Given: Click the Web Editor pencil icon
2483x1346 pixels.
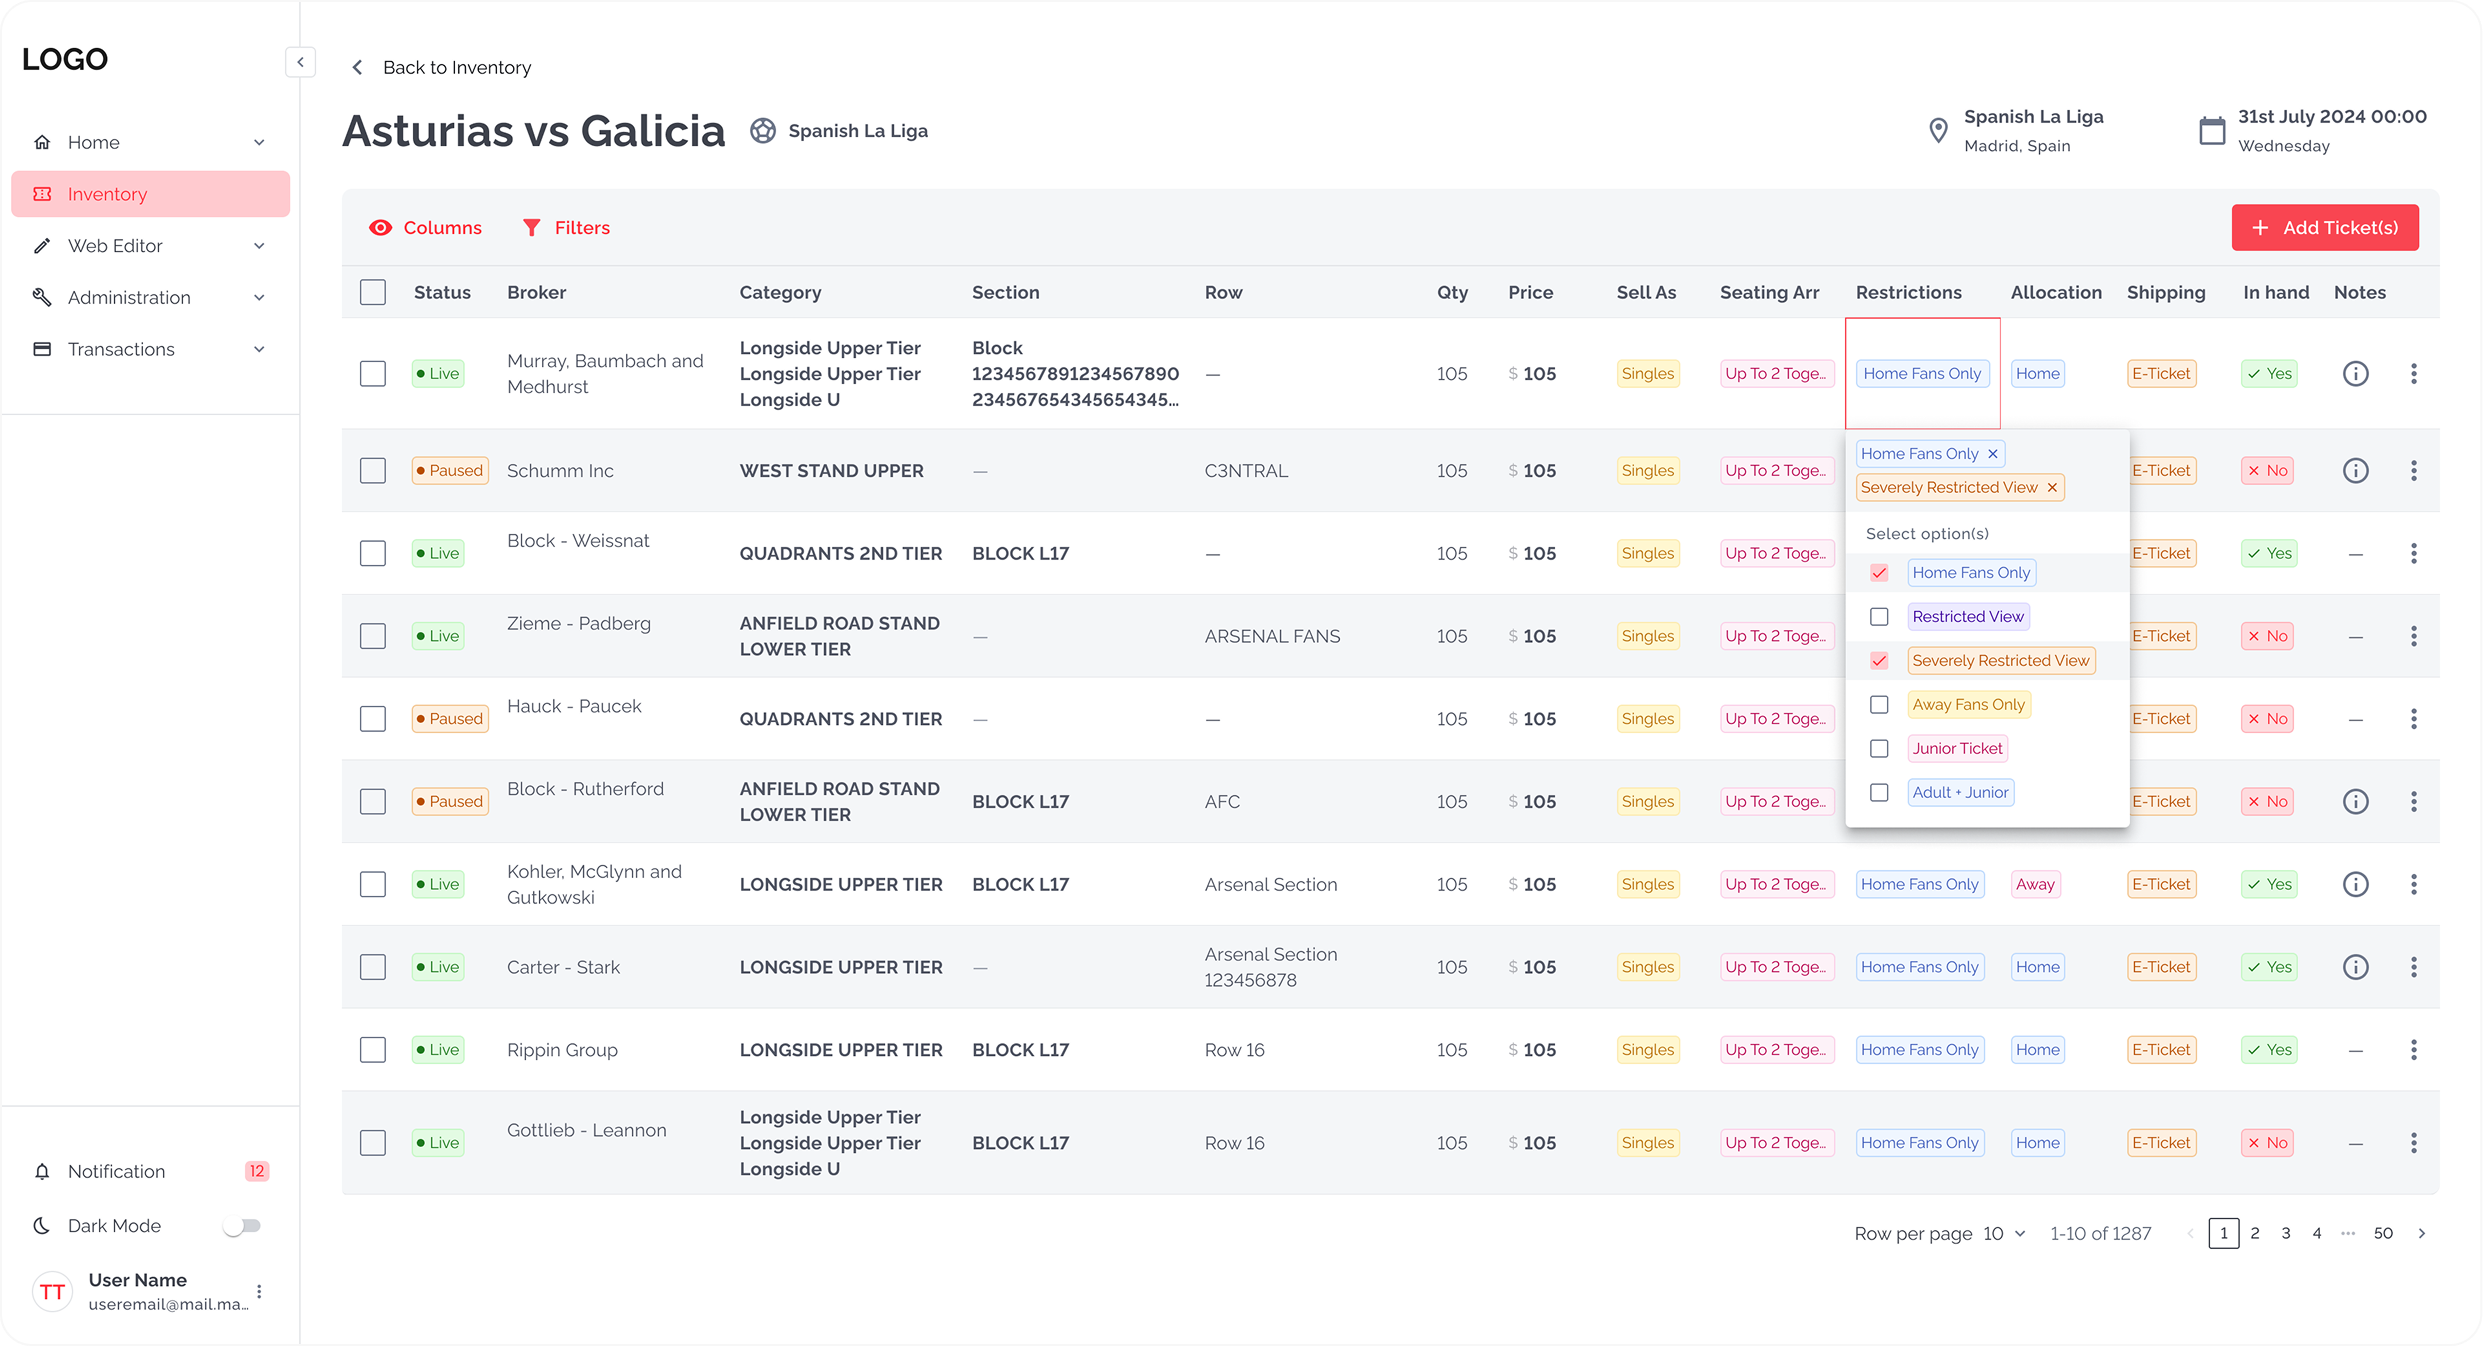Looking at the screenshot, I should click(x=42, y=246).
